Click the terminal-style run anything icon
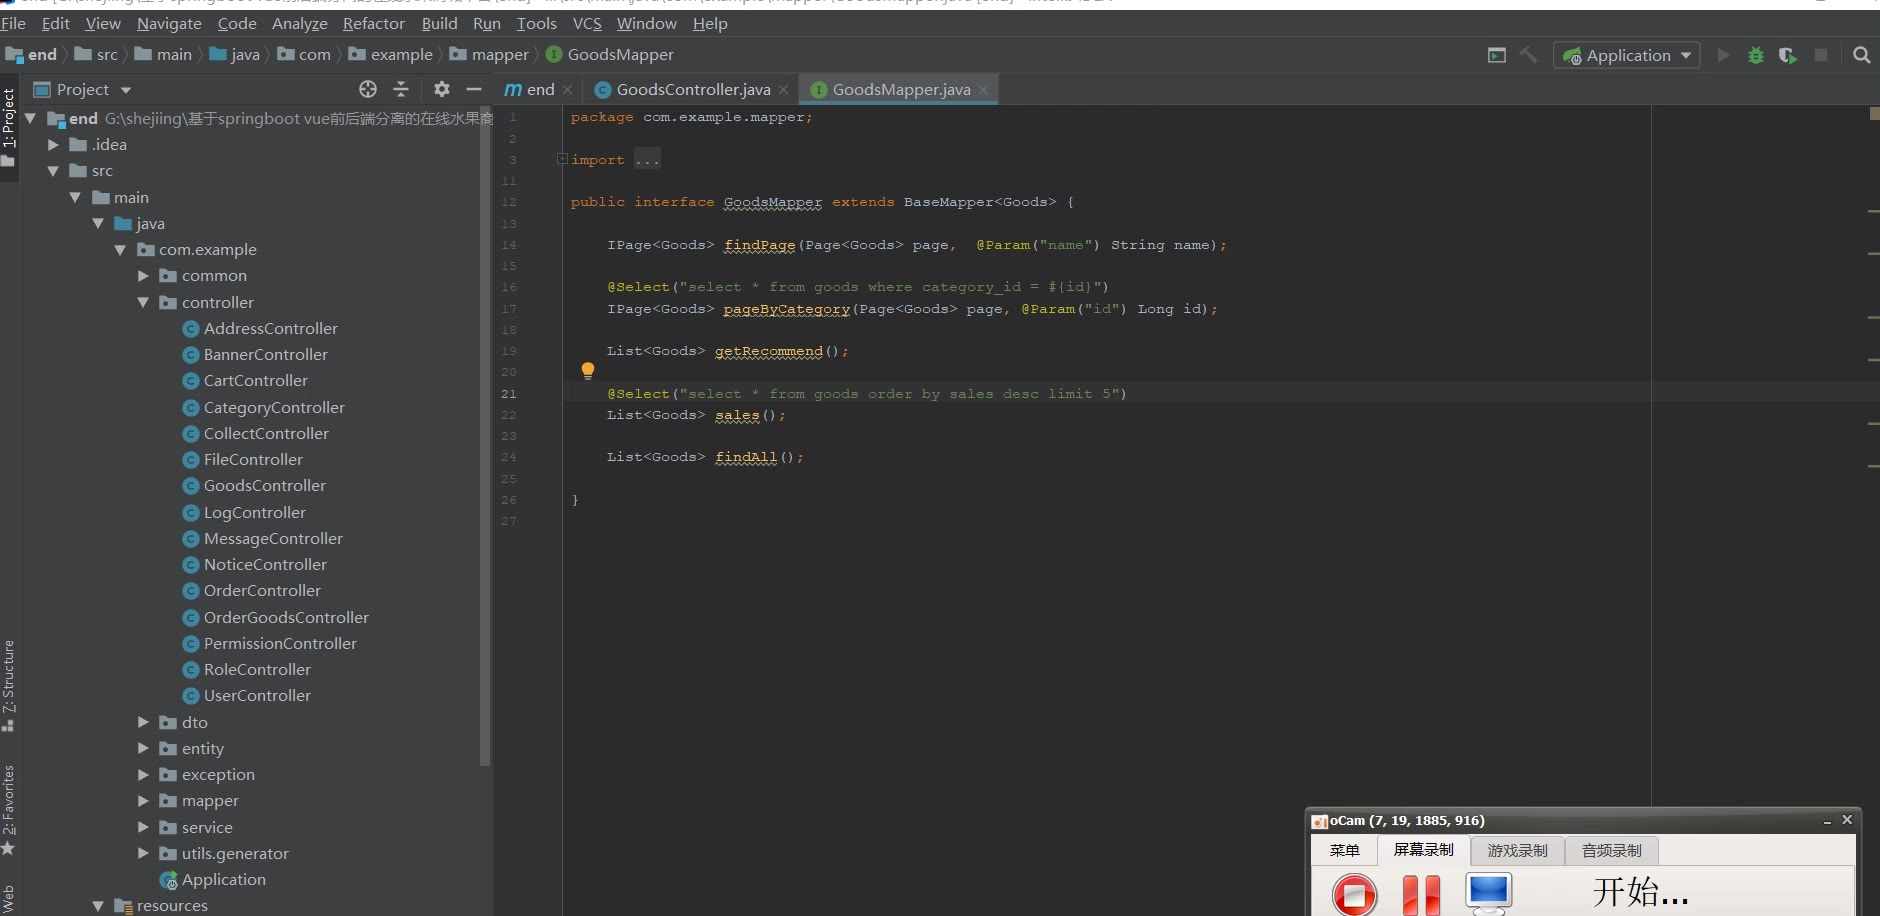The image size is (1880, 916). coord(1497,56)
